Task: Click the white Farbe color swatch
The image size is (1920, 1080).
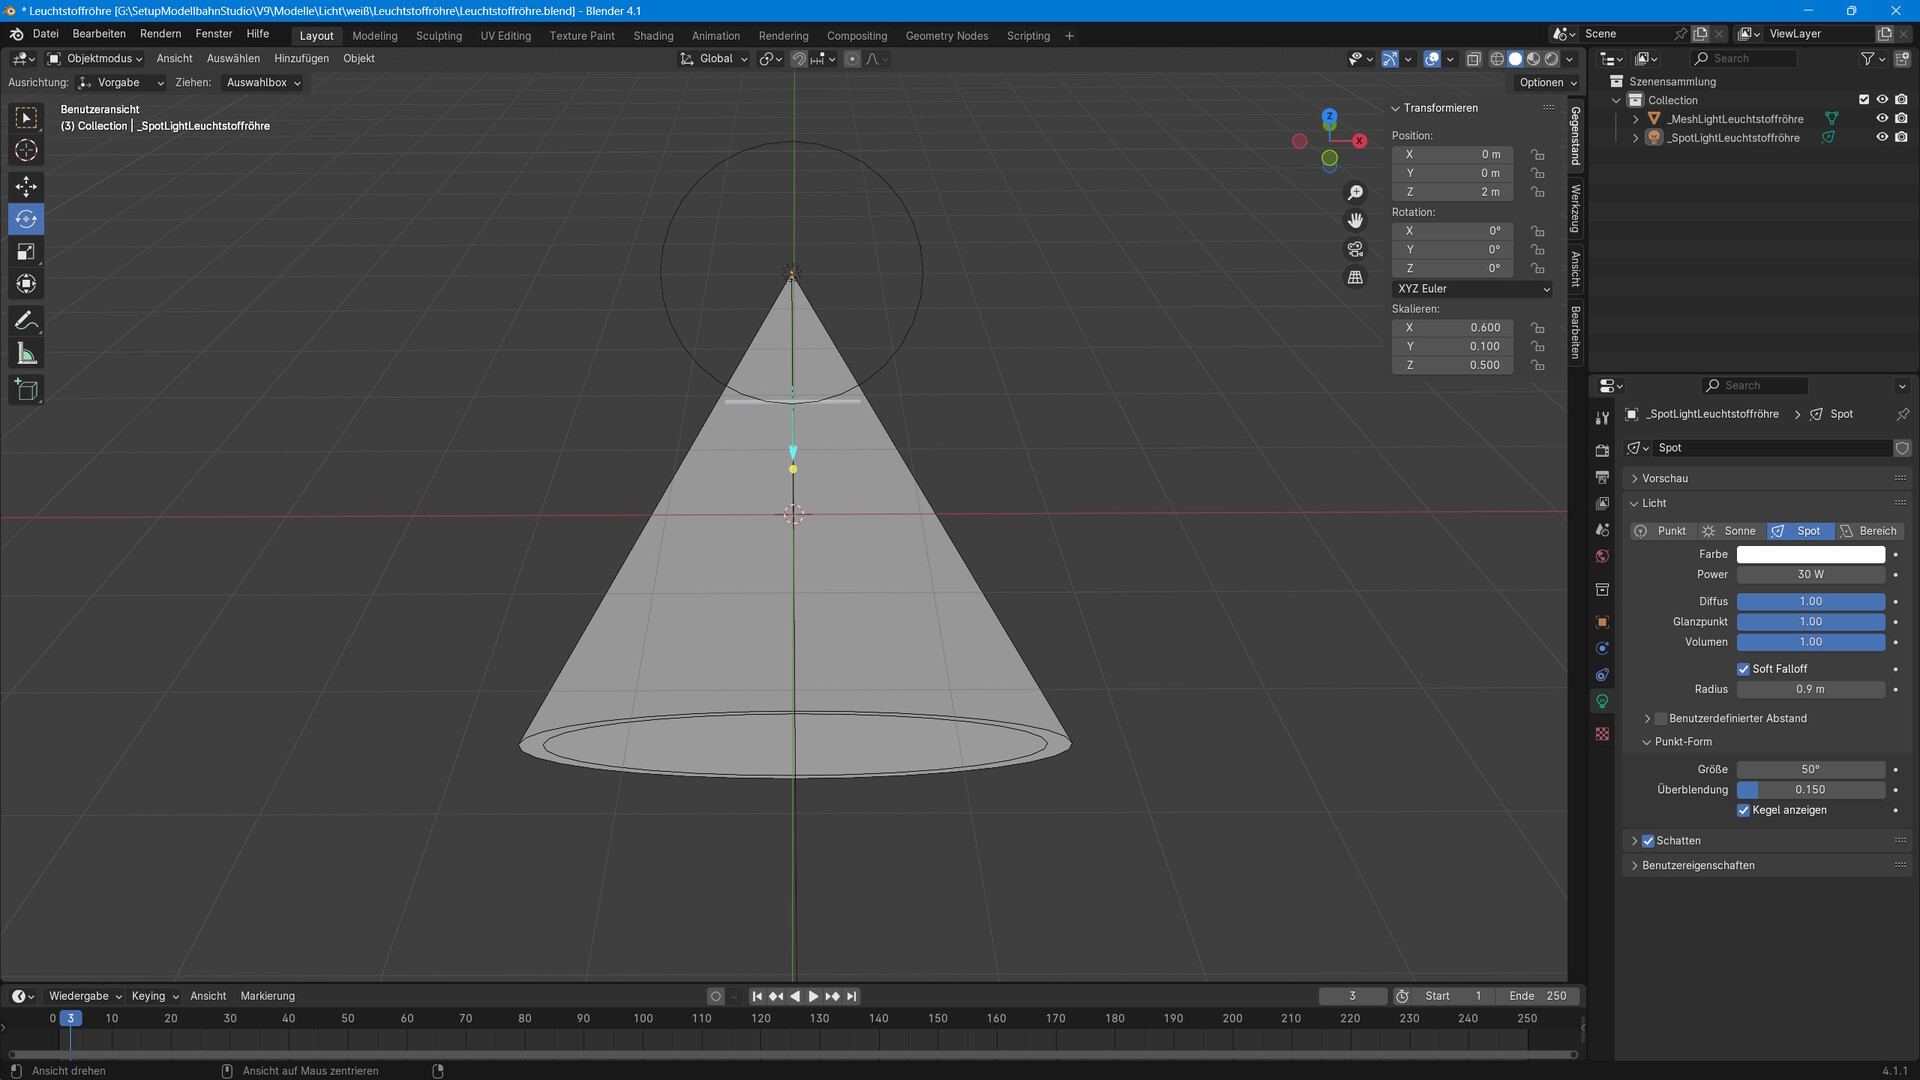Action: 1810,554
